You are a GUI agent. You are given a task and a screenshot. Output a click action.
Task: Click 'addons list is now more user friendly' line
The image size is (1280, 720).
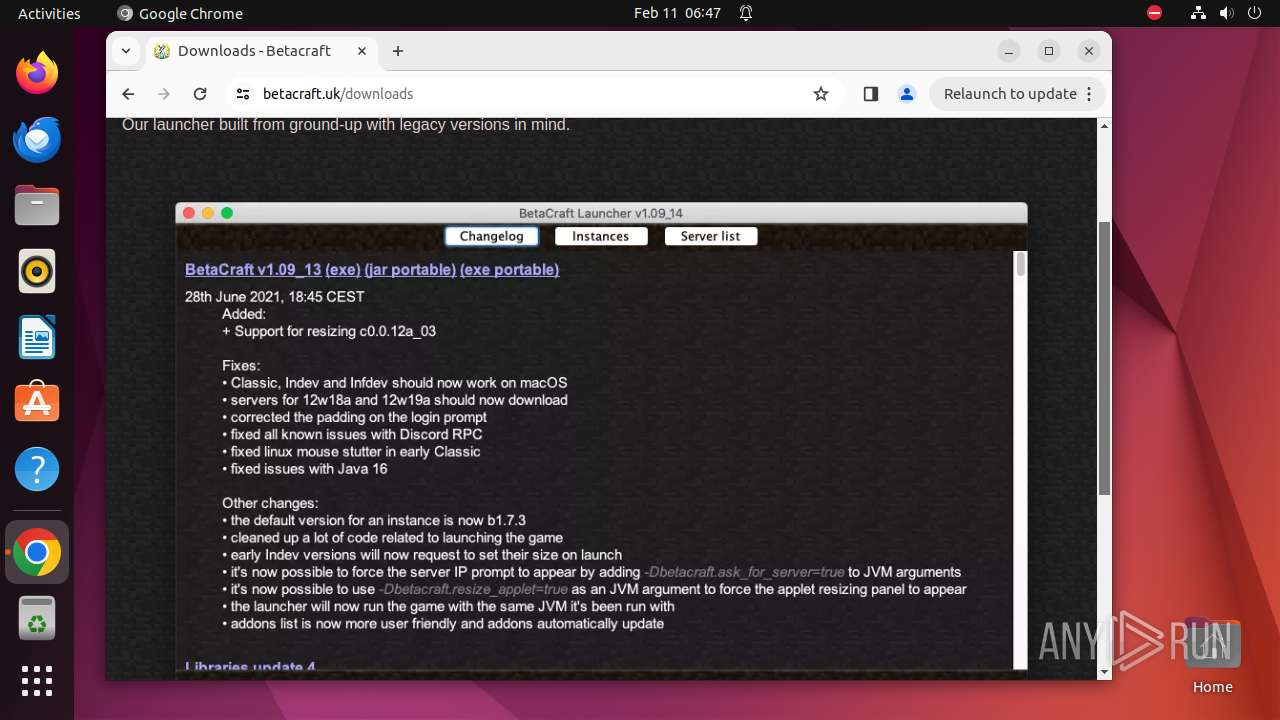click(x=443, y=624)
